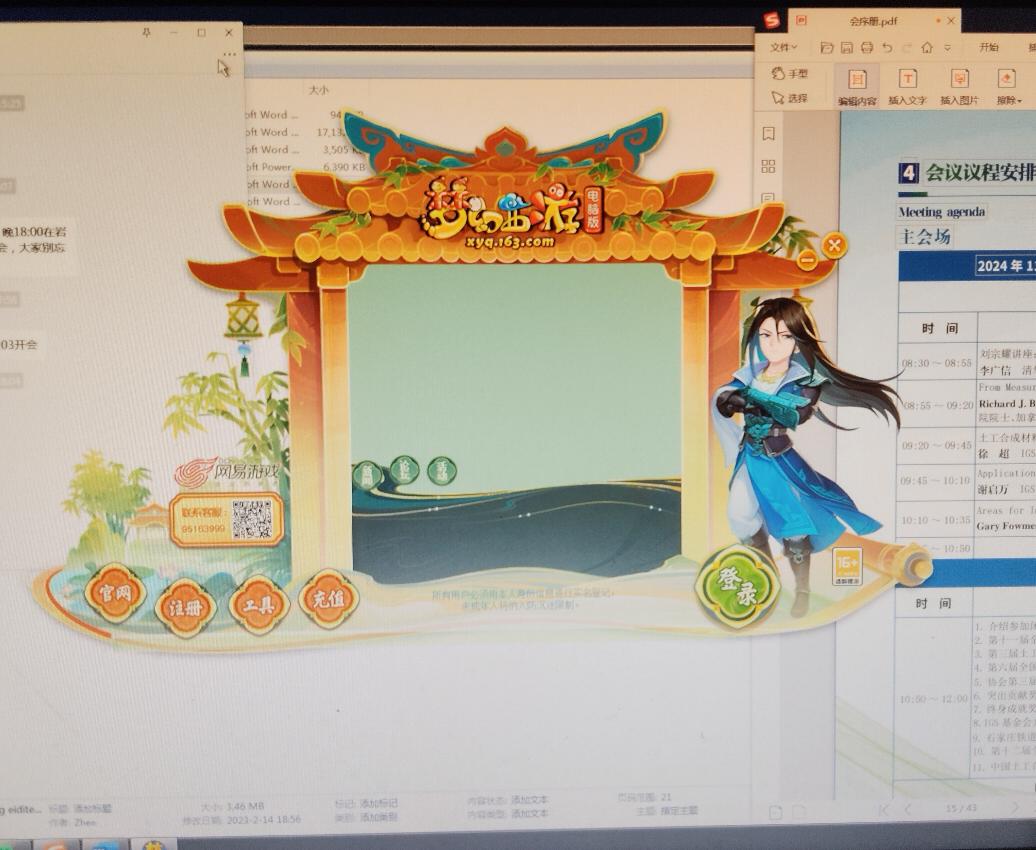Select the 选择 selection tool in WPS
The width and height of the screenshot is (1036, 850).
[x=790, y=98]
